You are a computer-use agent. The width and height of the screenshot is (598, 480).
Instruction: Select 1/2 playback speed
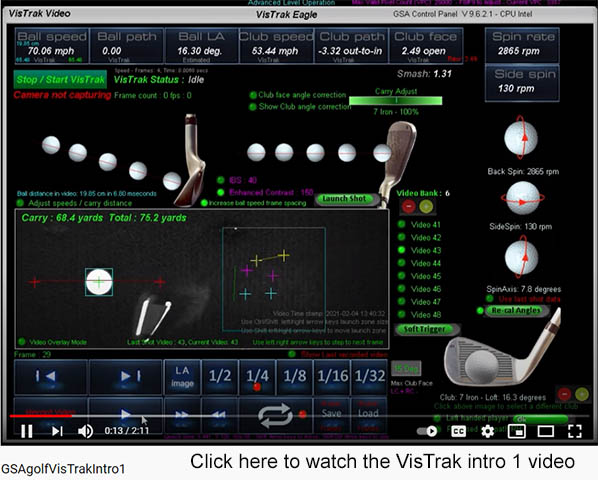[220, 377]
